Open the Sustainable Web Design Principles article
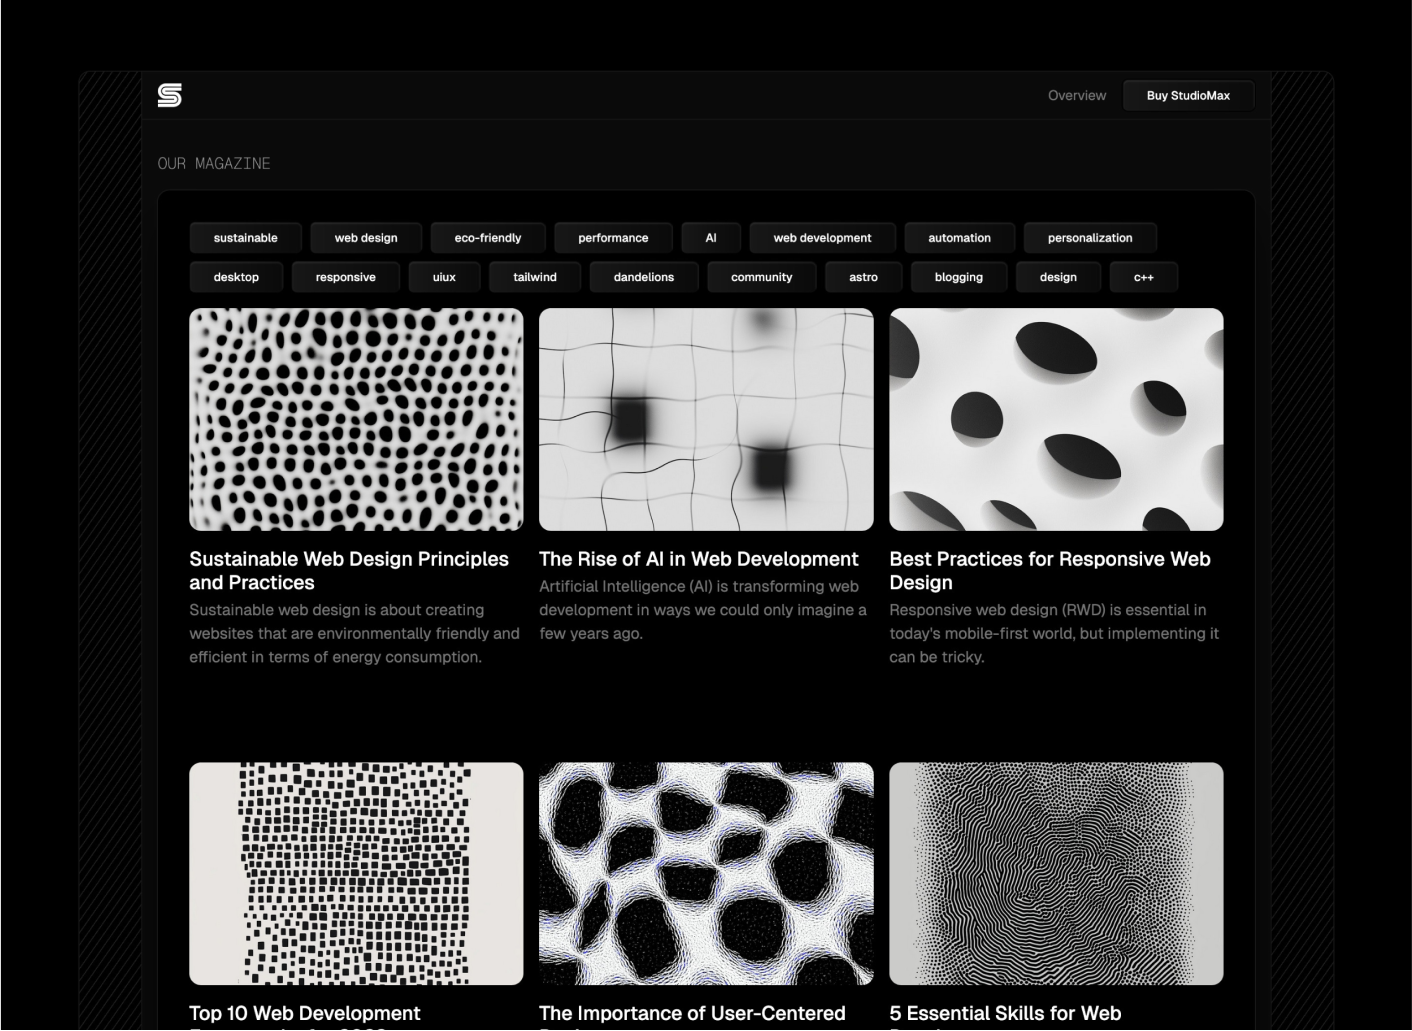This screenshot has width=1412, height=1031. pyautogui.click(x=349, y=571)
